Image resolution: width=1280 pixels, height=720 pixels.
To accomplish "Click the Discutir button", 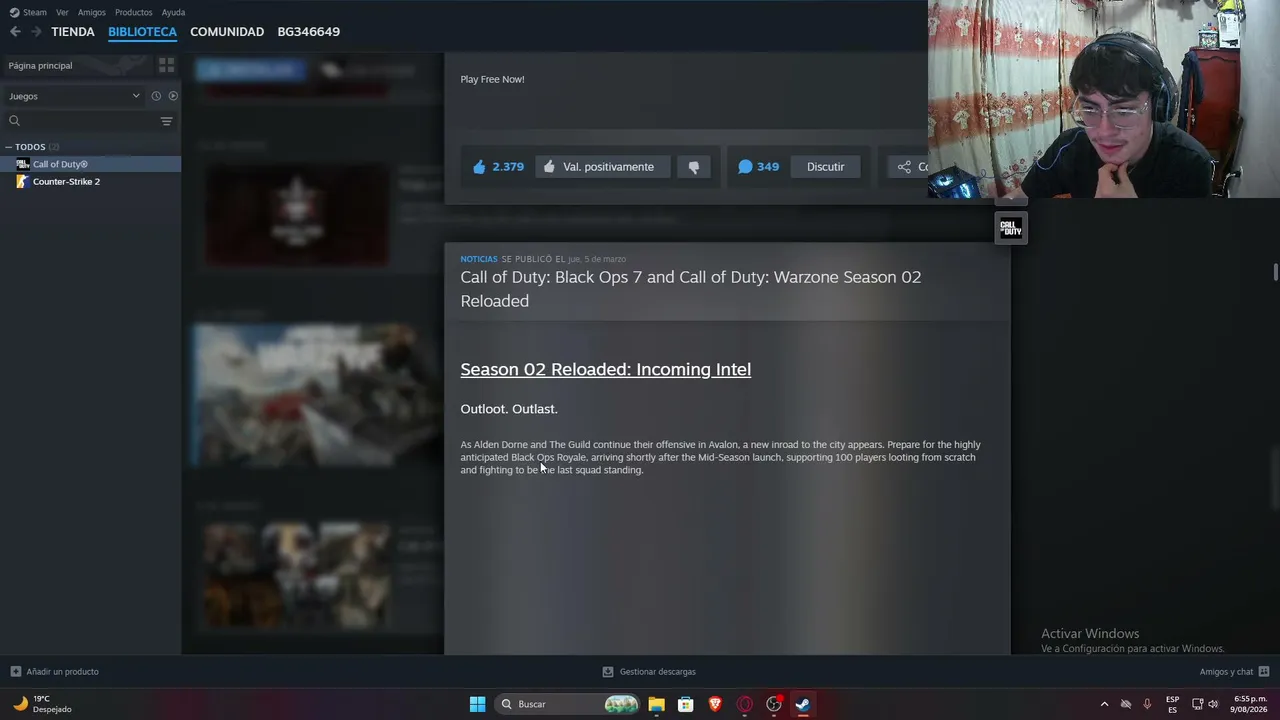I will click(x=826, y=167).
